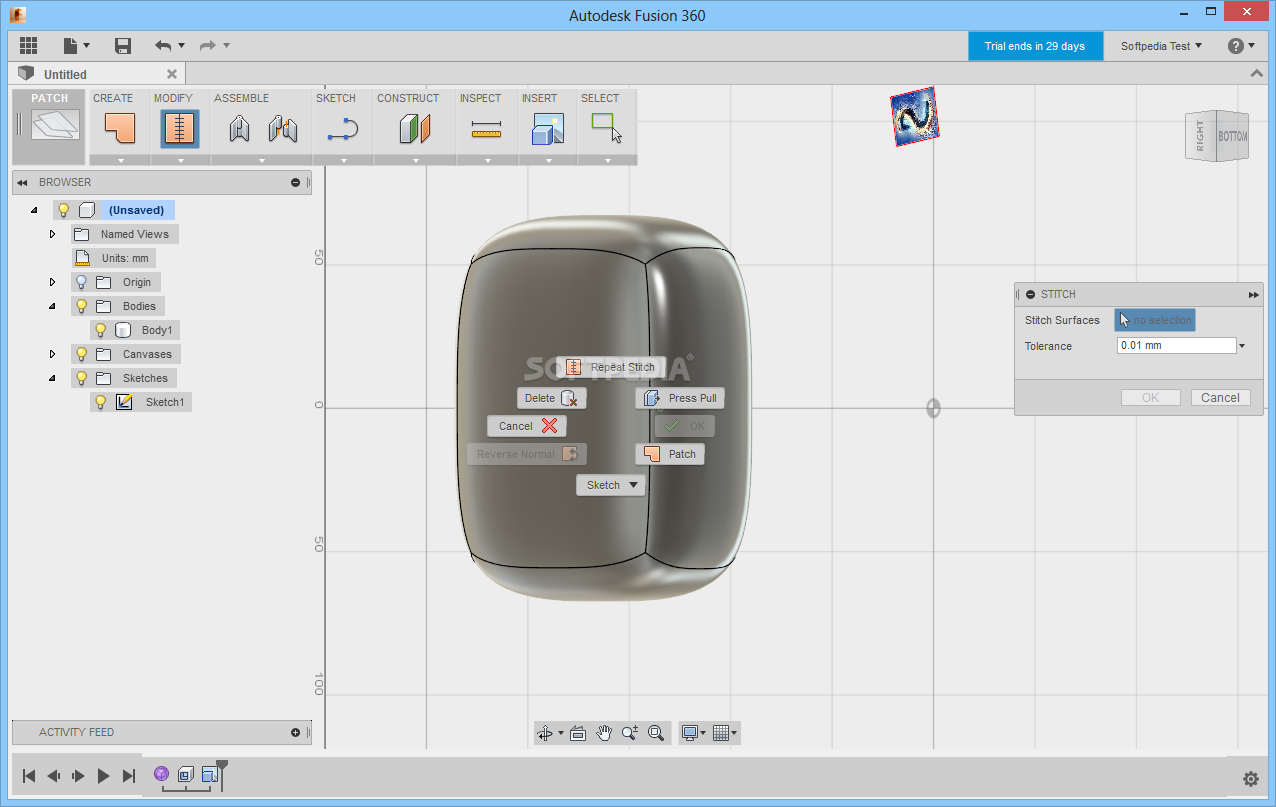This screenshot has height=807, width=1276.
Task: Click the Sketch line tool icon
Action: [343, 129]
